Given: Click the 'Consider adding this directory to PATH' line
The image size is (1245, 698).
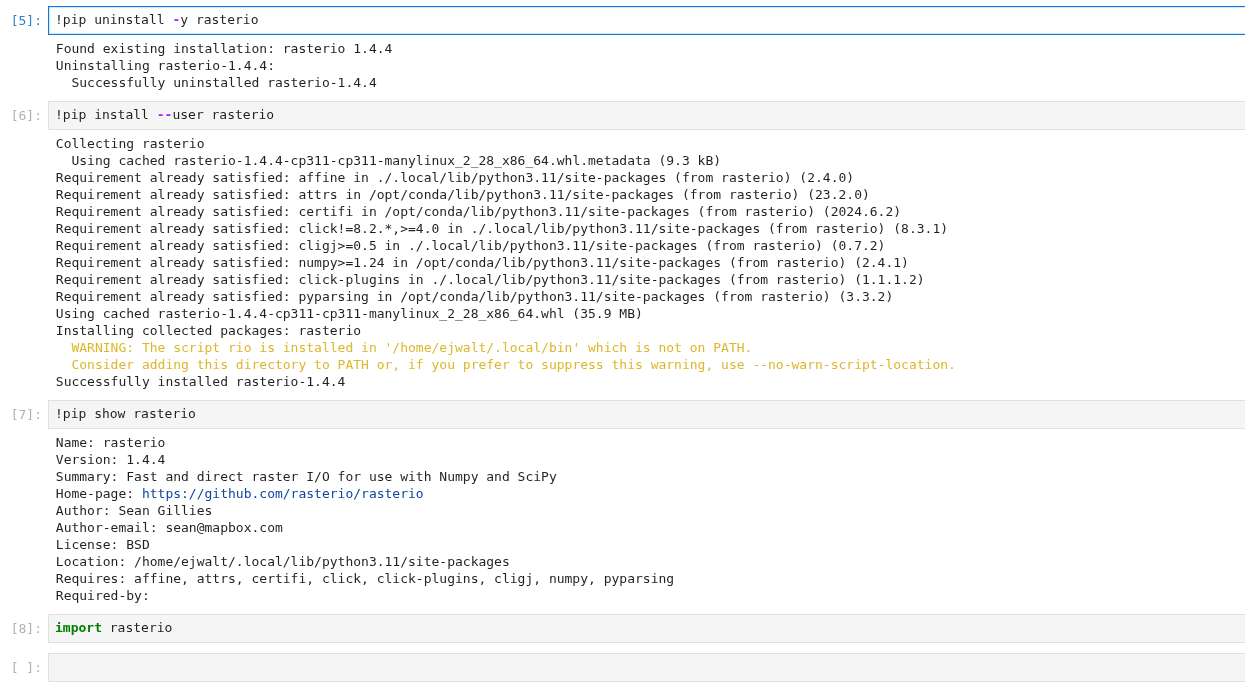Looking at the screenshot, I should click(513, 365).
